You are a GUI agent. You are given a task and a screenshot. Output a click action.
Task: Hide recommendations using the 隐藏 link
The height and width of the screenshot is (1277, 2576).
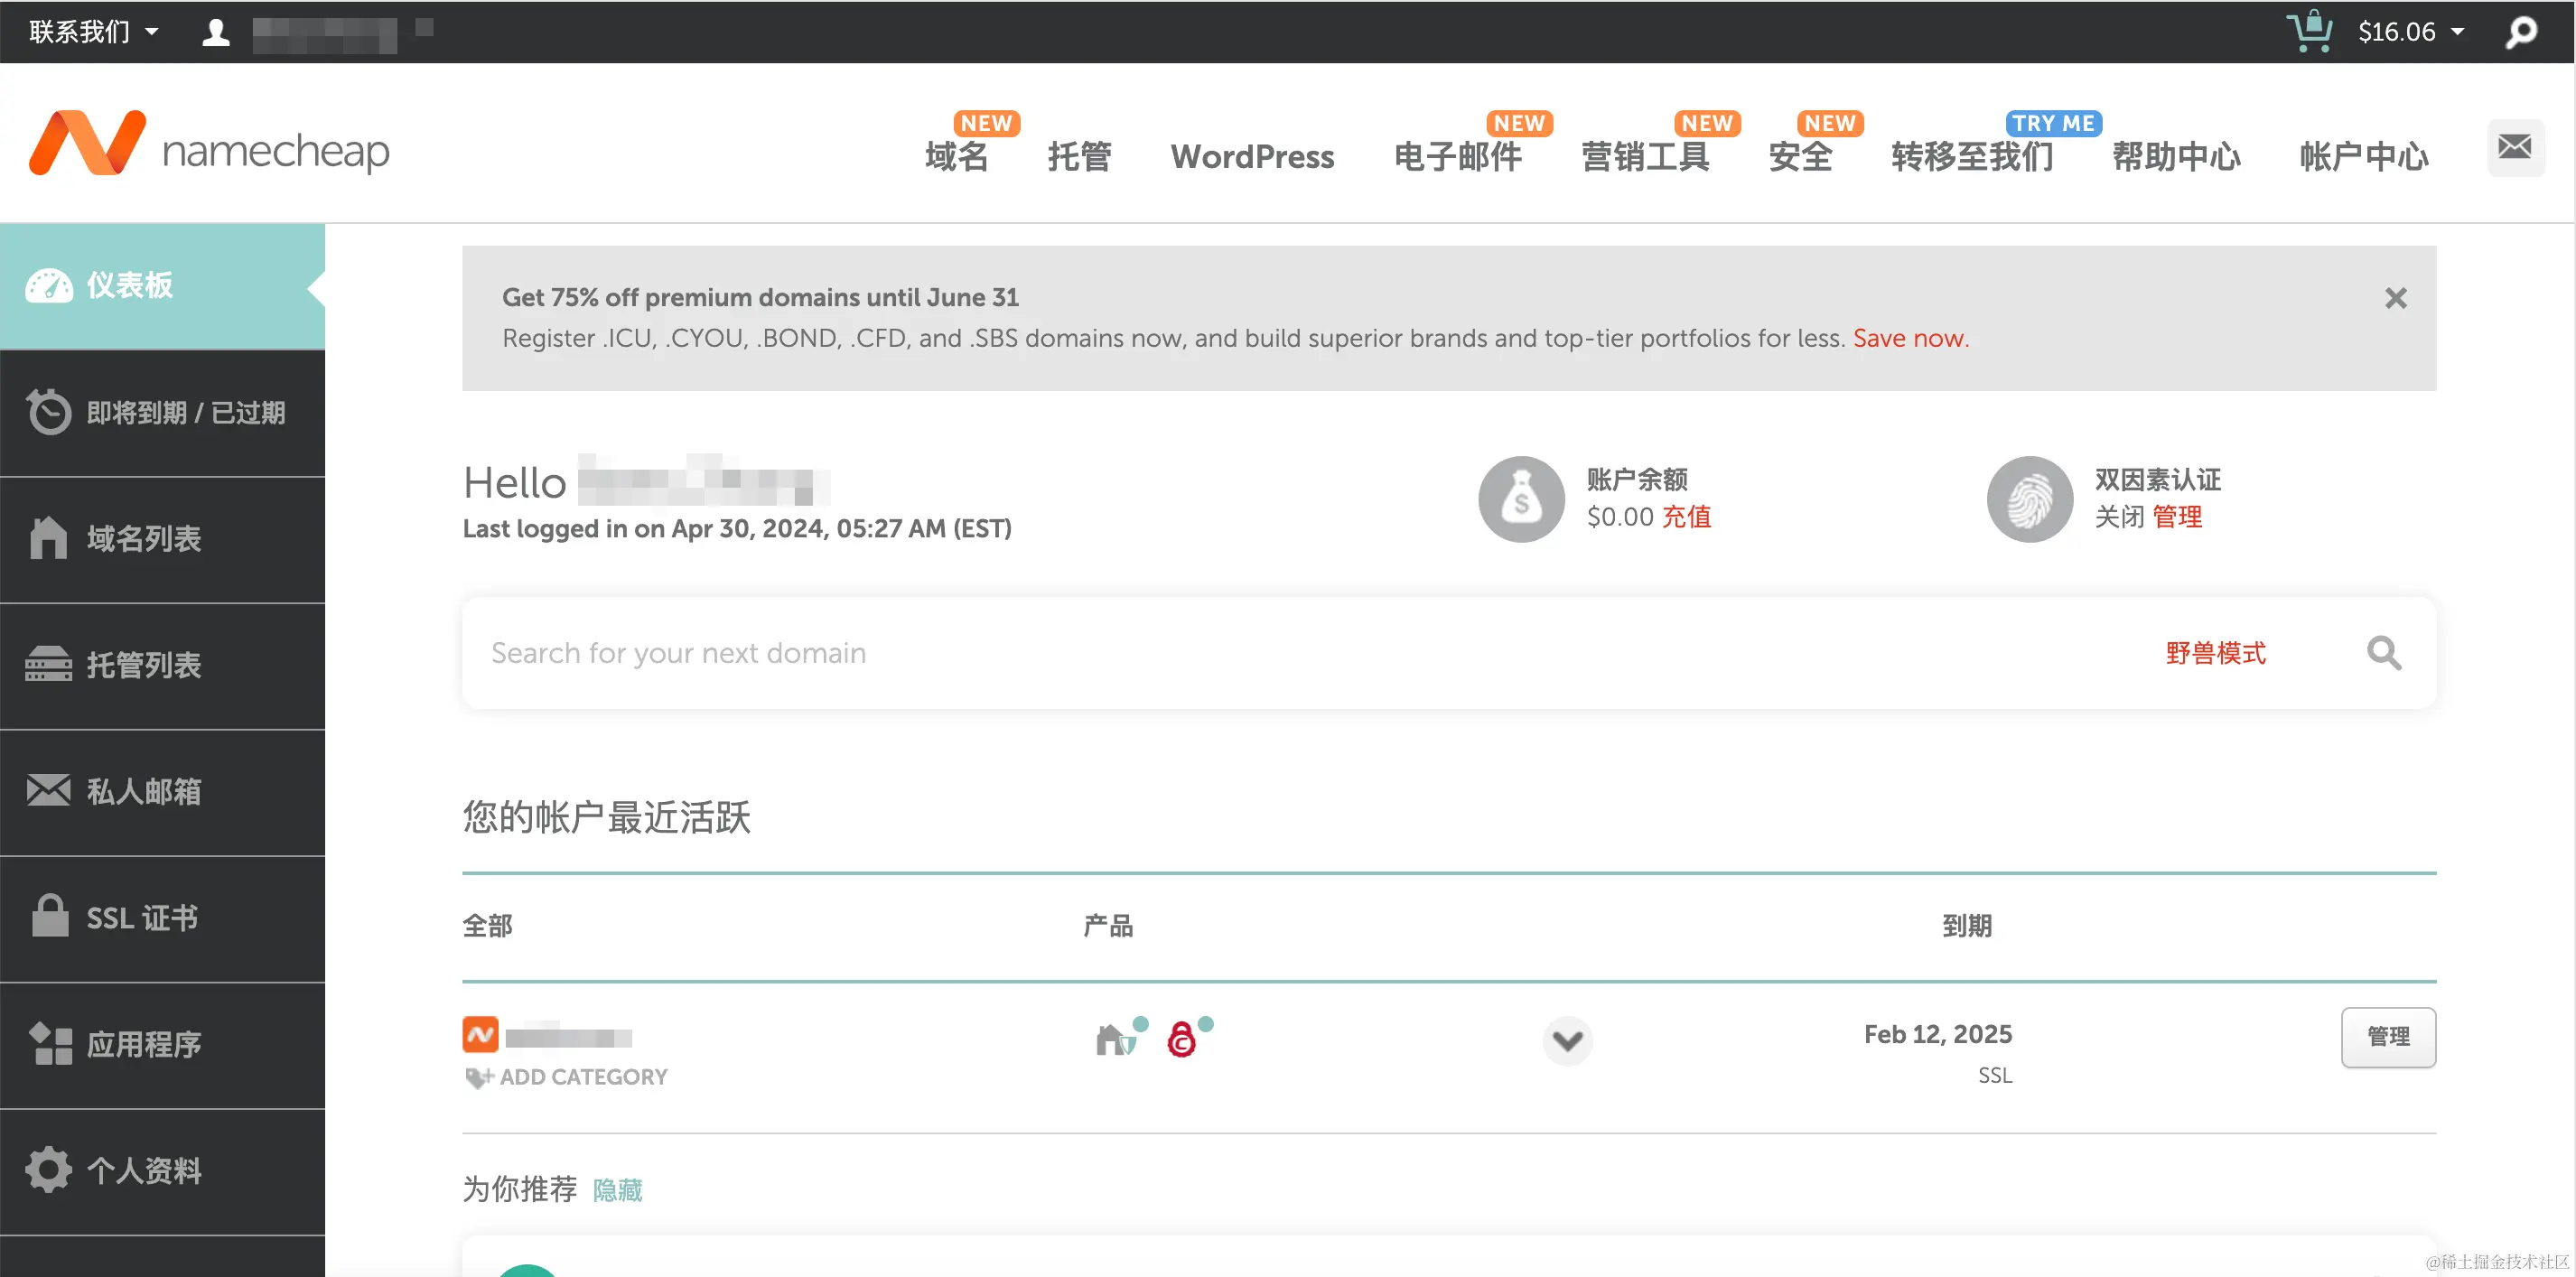[617, 1190]
